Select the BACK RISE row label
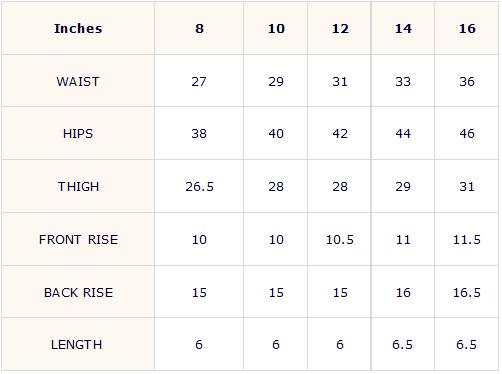The width and height of the screenshot is (502, 374). [78, 292]
